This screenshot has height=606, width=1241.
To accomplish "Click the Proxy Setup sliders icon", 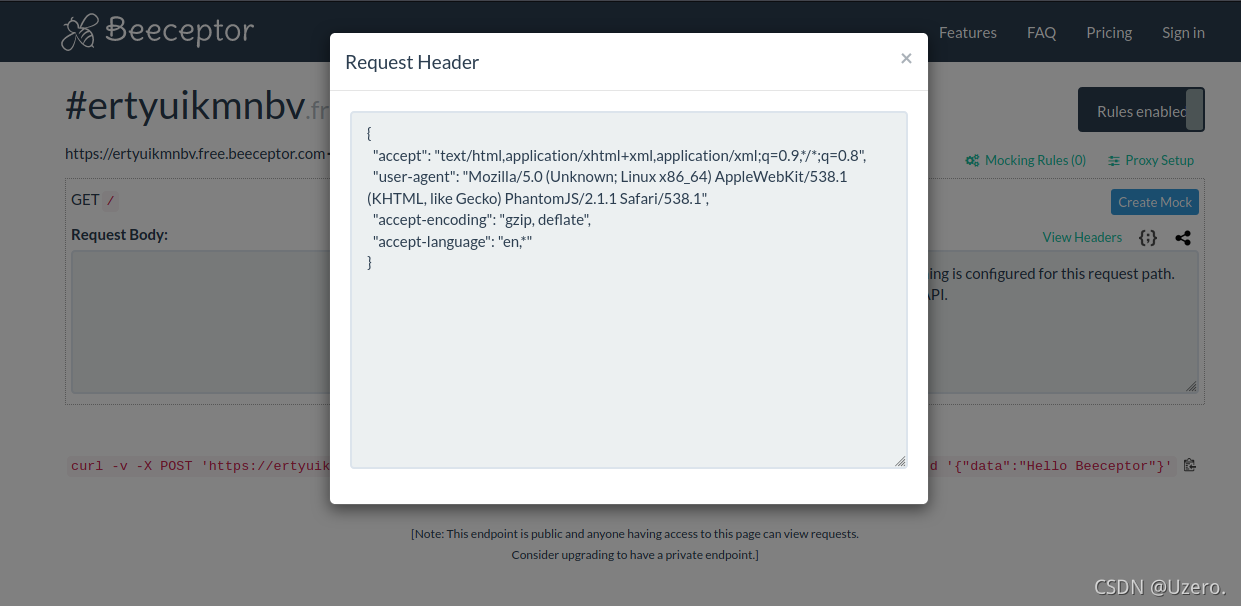I will (1116, 160).
